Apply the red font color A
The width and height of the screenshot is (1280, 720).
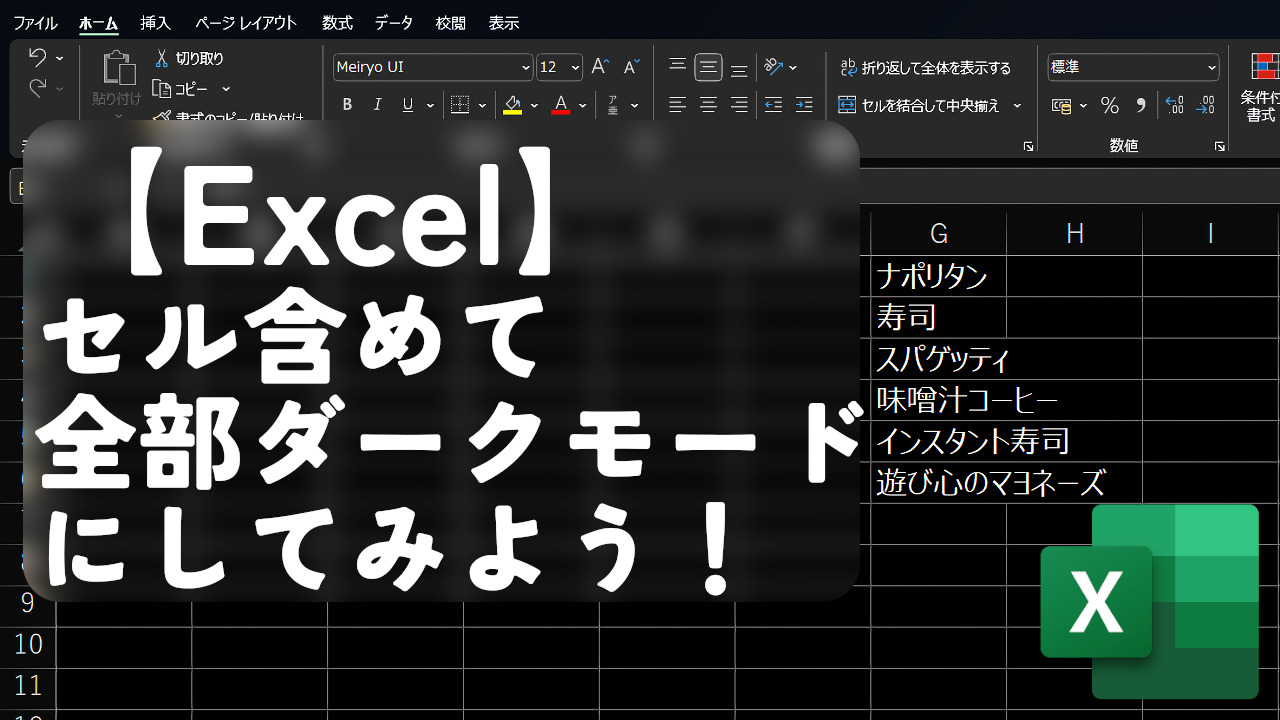point(560,105)
